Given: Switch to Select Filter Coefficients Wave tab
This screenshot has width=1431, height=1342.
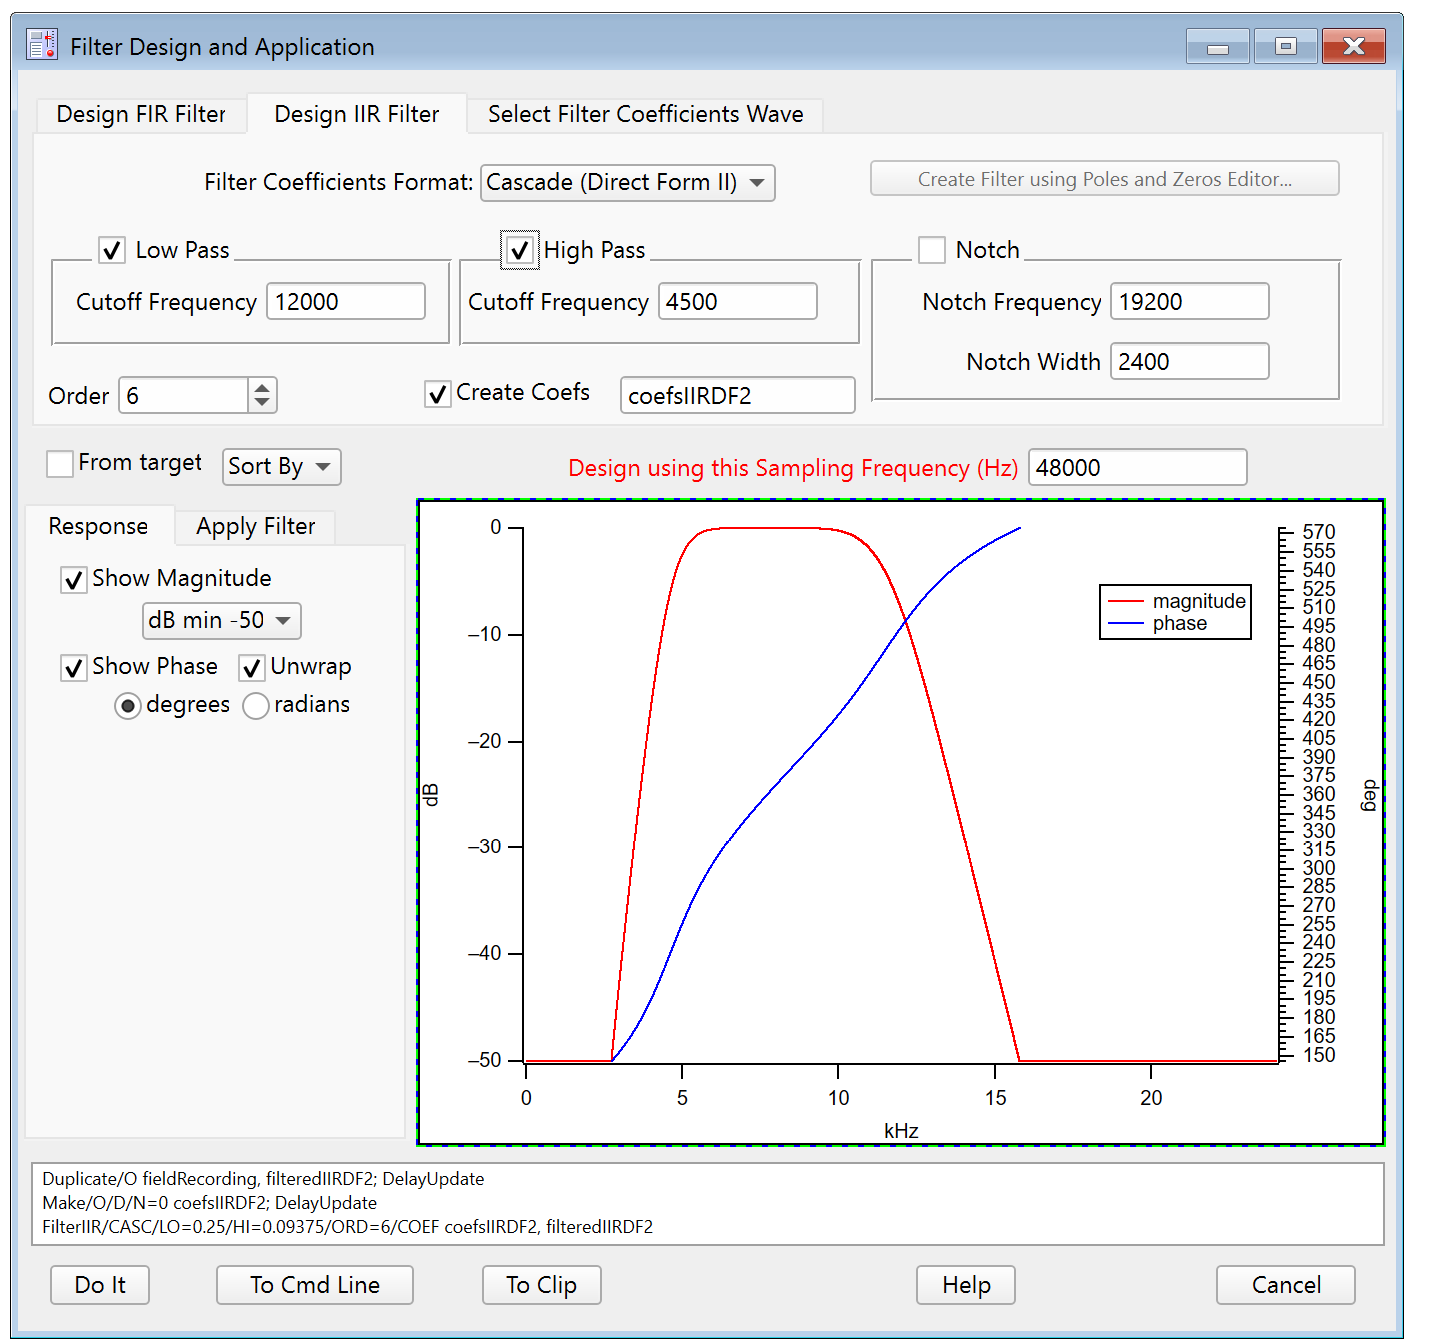Looking at the screenshot, I should coord(645,115).
